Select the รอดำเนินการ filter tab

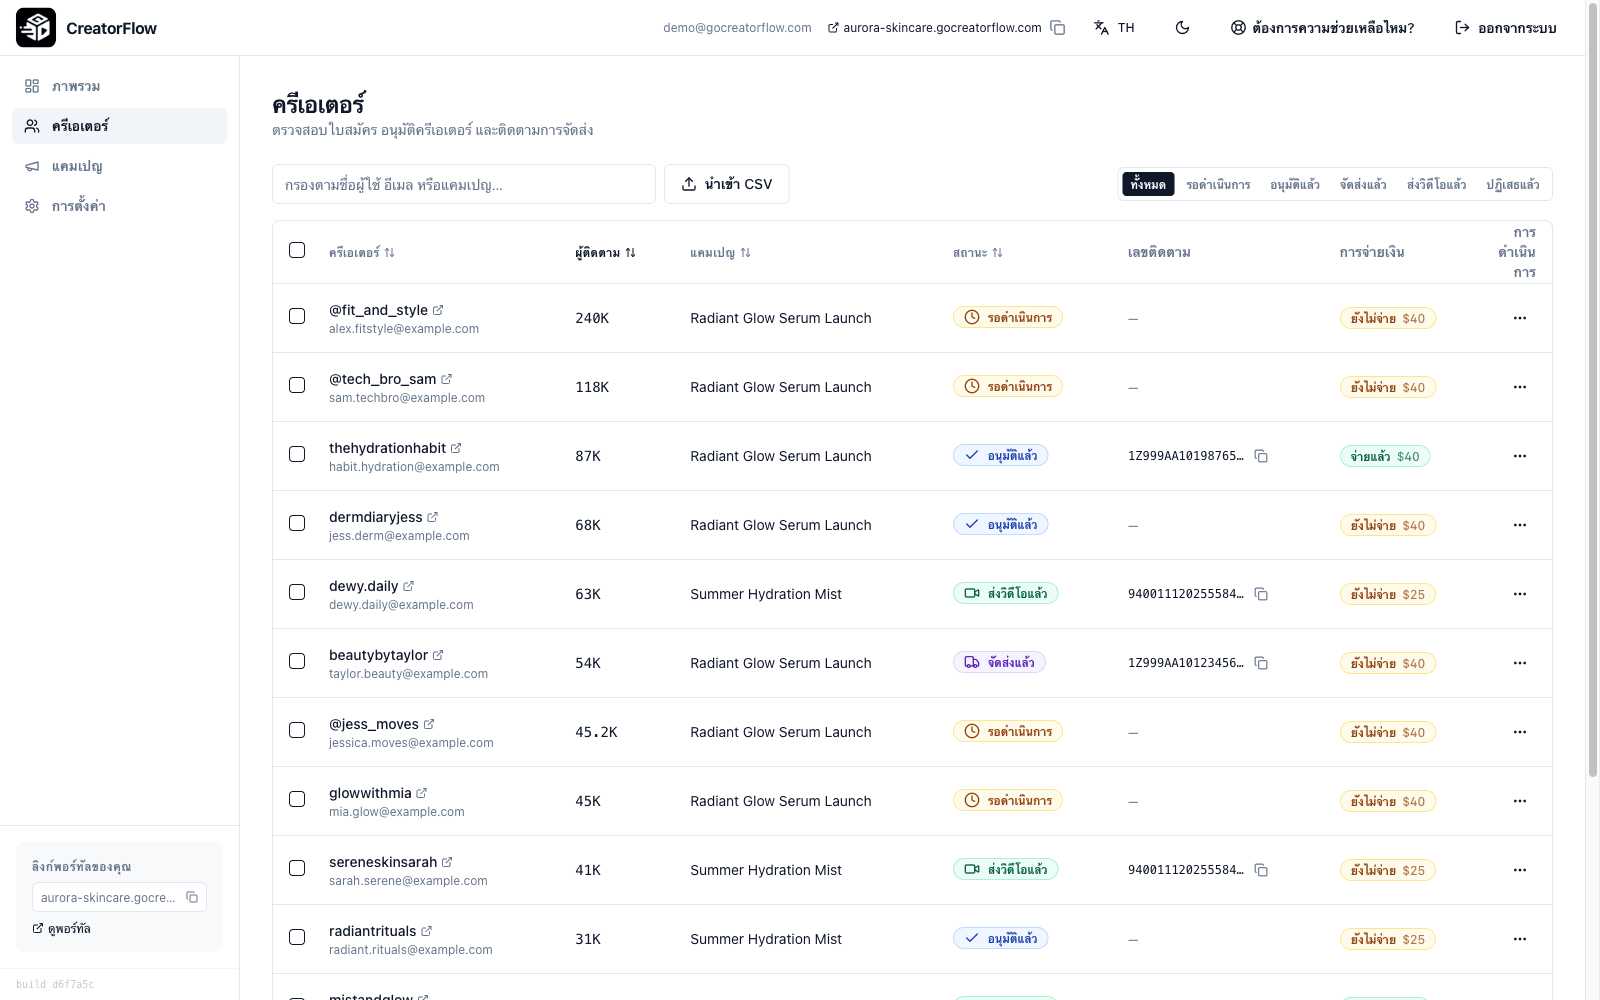click(x=1218, y=185)
